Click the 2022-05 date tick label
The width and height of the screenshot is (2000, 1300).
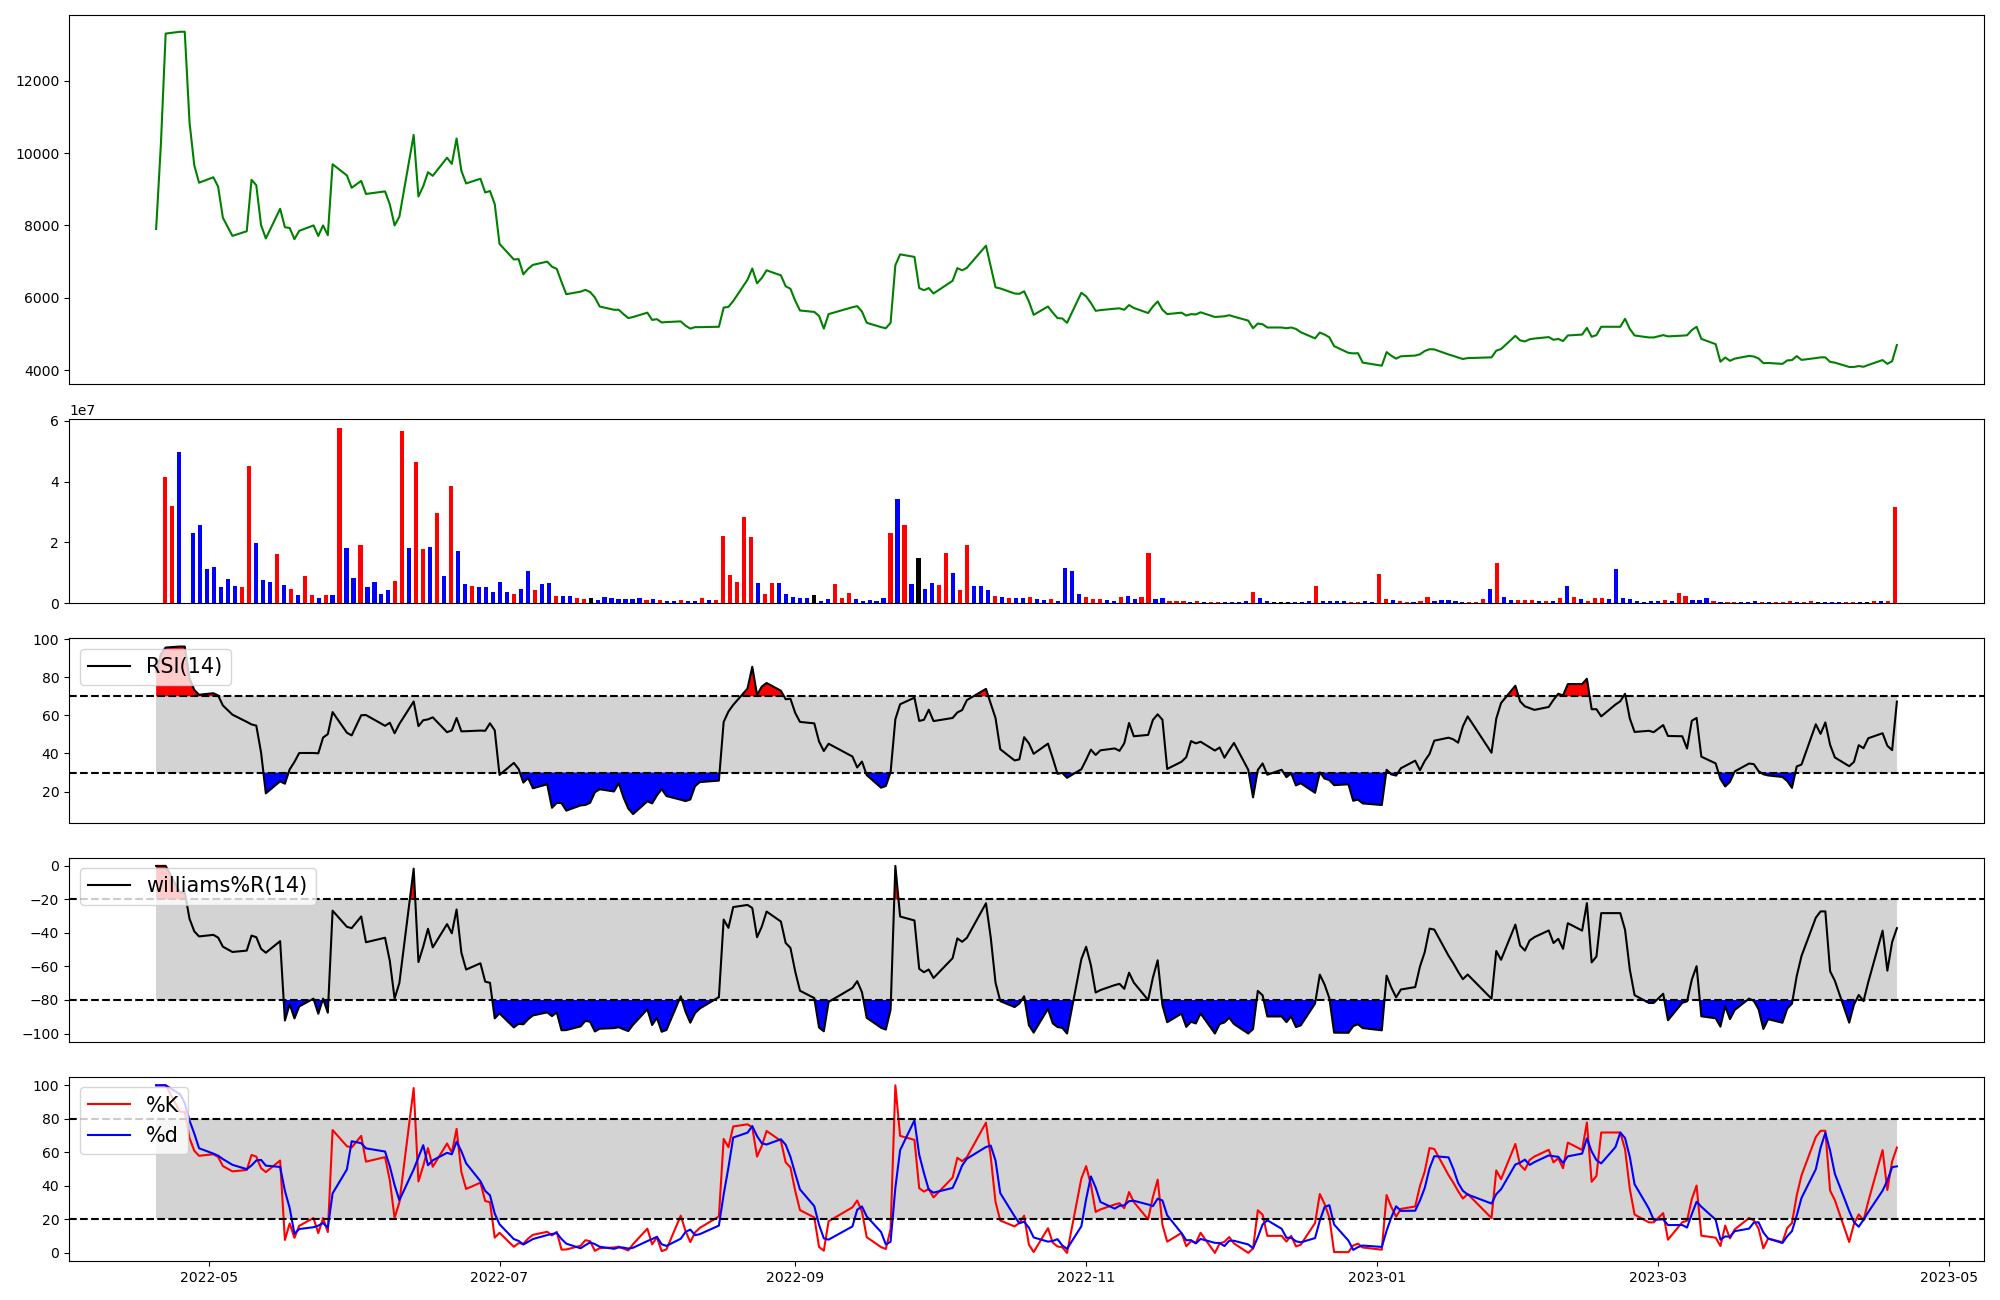click(209, 1277)
